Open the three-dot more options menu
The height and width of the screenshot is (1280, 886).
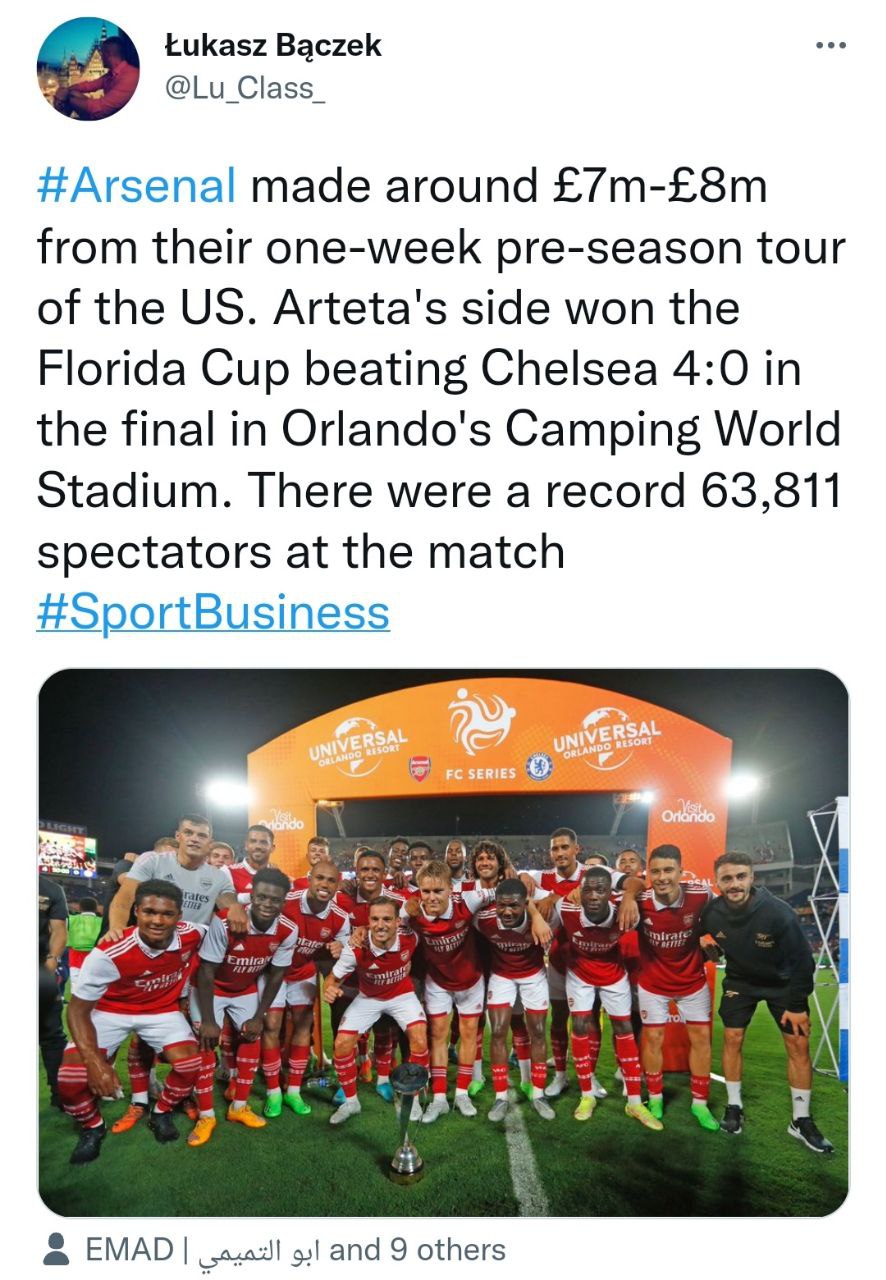[830, 45]
